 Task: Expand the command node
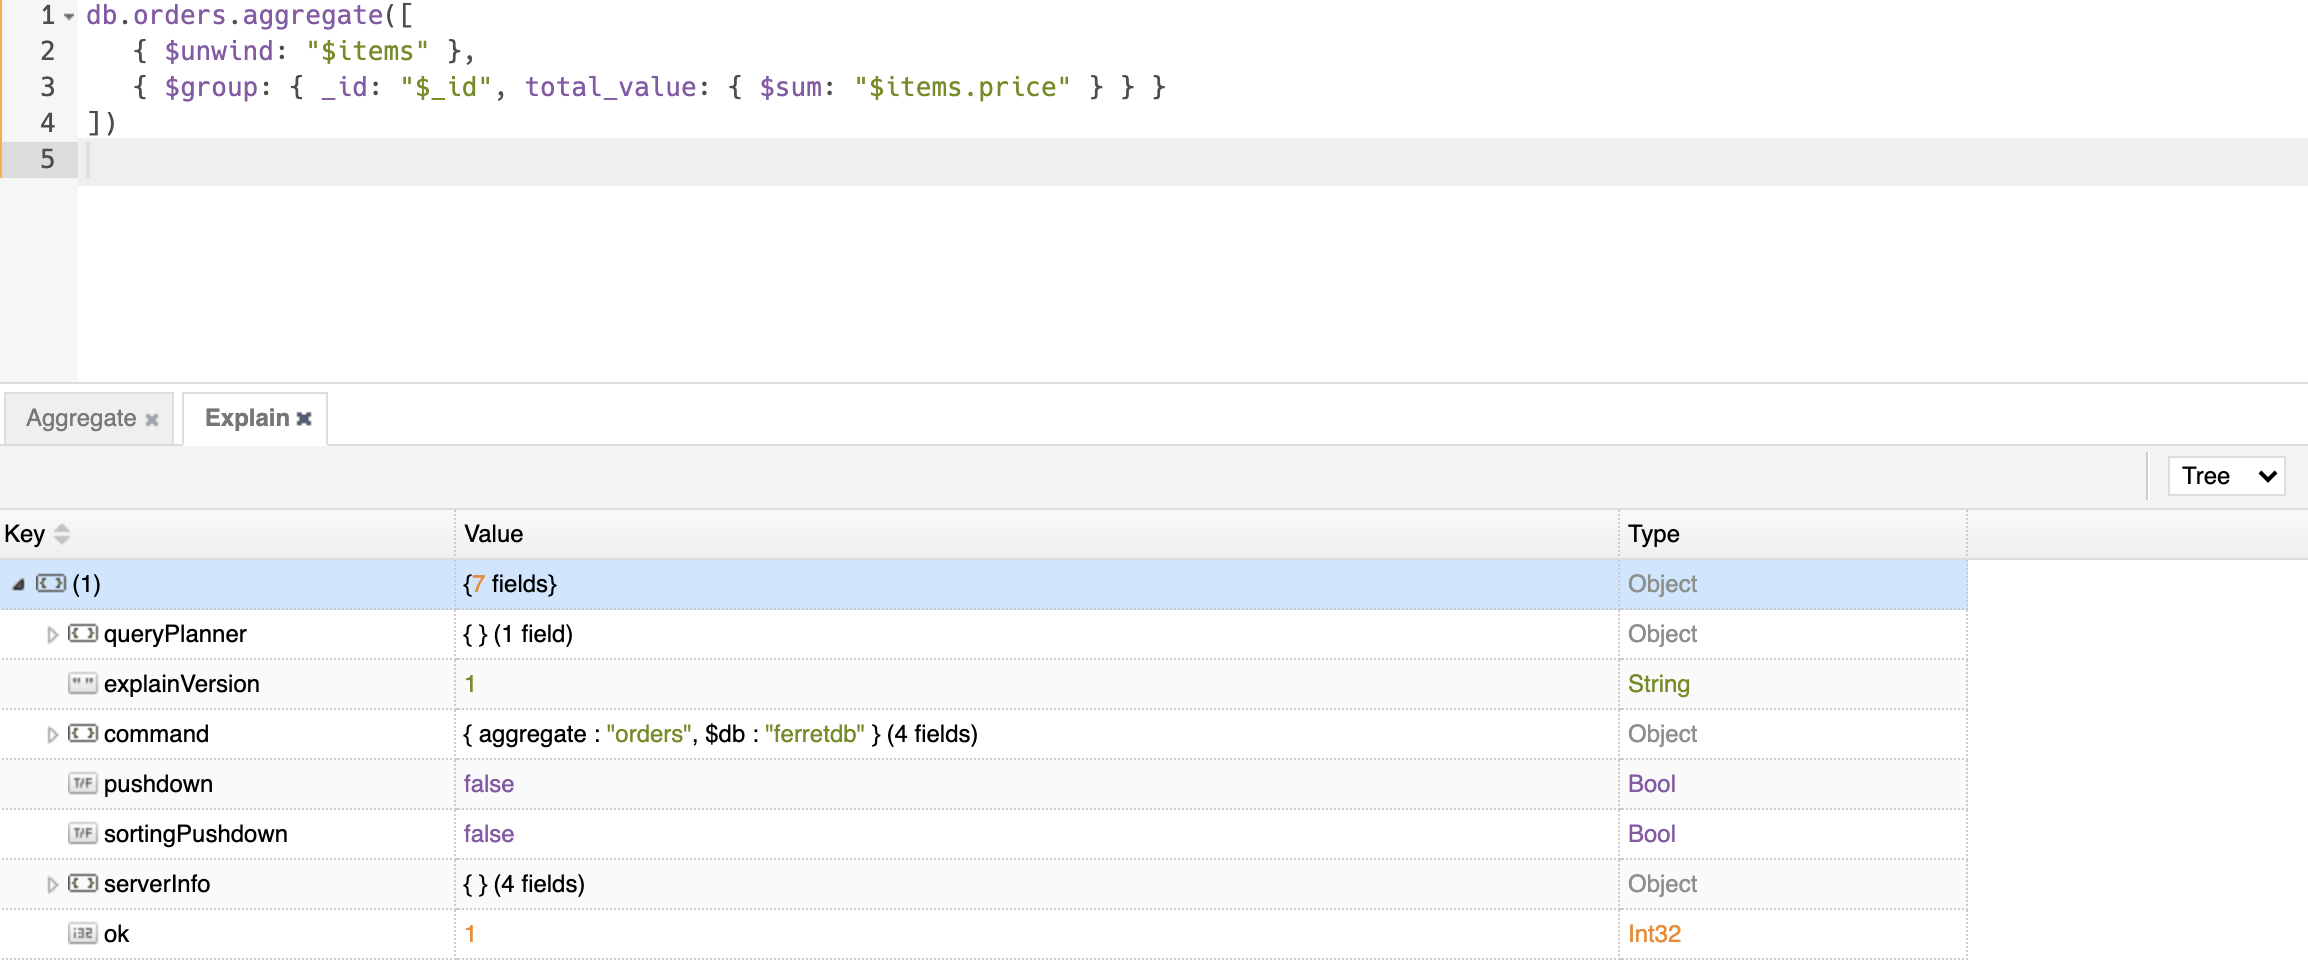tap(52, 735)
